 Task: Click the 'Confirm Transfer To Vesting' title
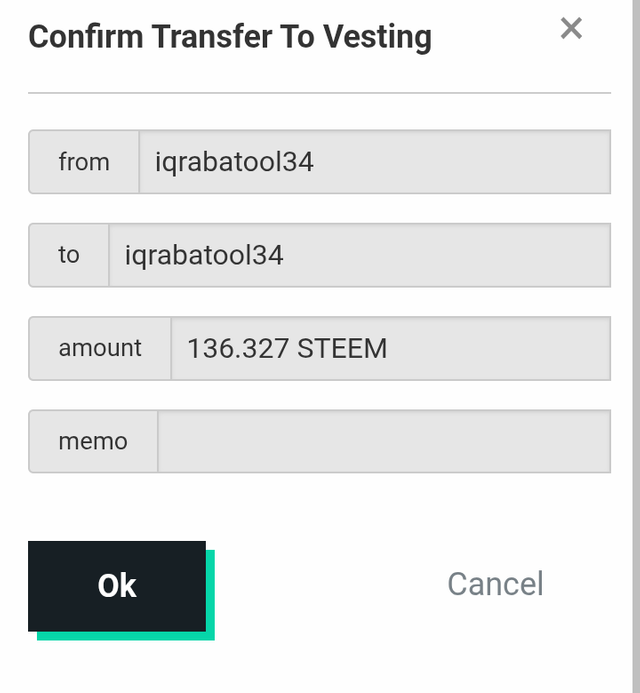[230, 37]
